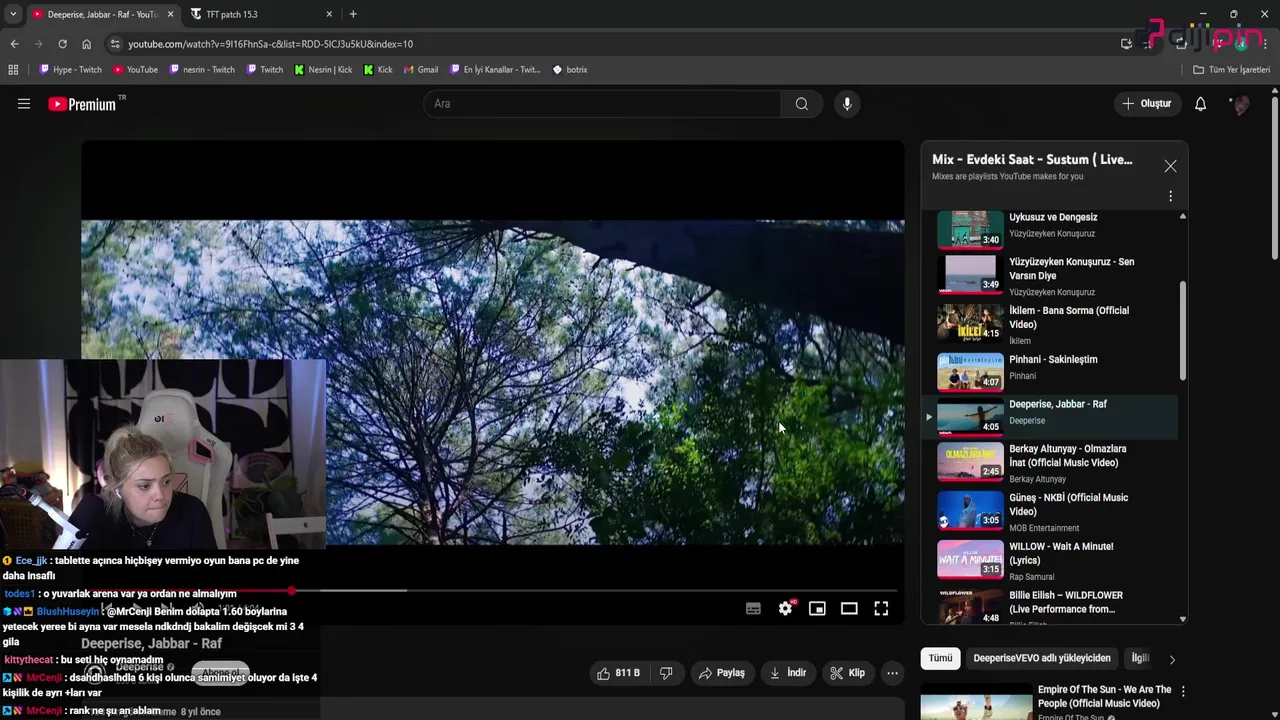Toggle theater mode view
Image resolution: width=1280 pixels, height=720 pixels.
[x=849, y=608]
